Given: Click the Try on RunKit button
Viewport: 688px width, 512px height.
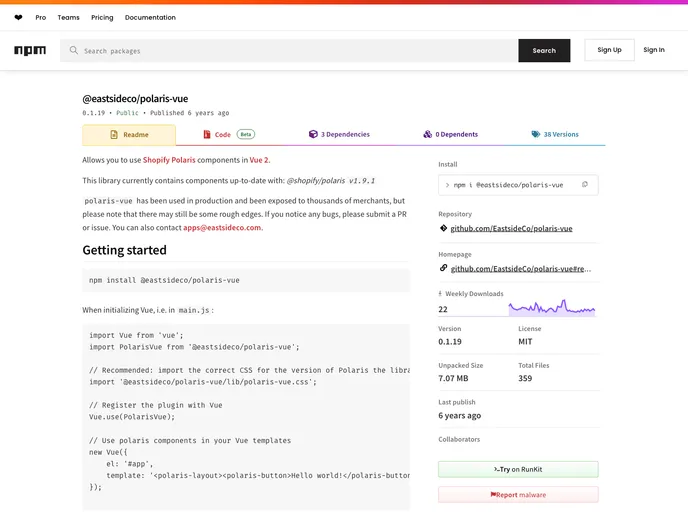Looking at the screenshot, I should tap(518, 469).
